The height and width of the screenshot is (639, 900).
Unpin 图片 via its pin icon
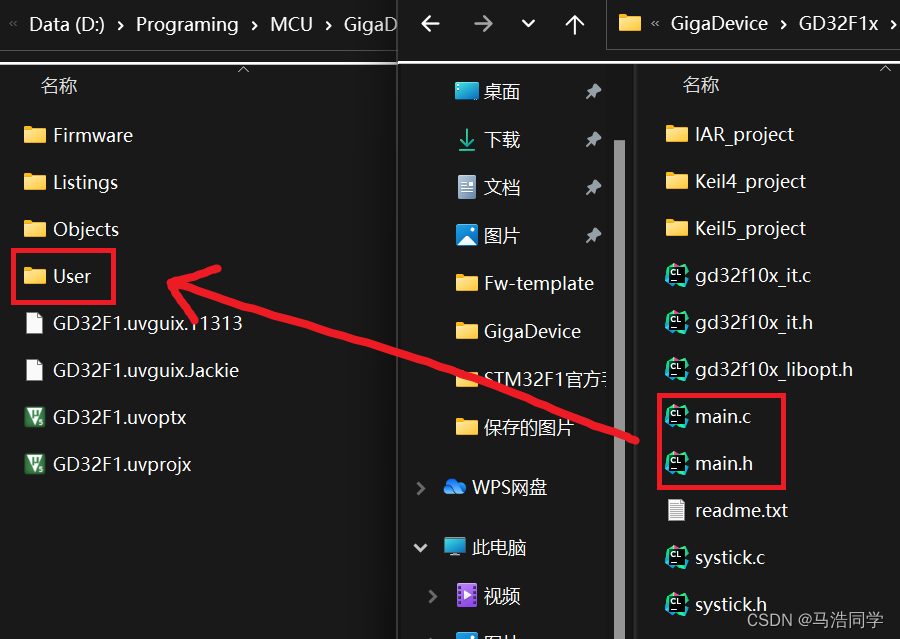(593, 235)
